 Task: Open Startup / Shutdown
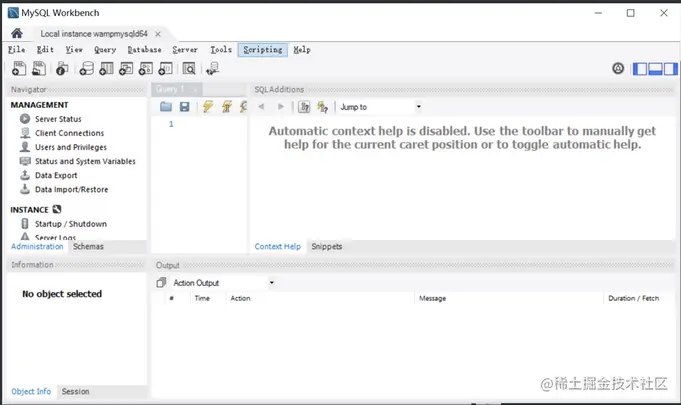(71, 224)
